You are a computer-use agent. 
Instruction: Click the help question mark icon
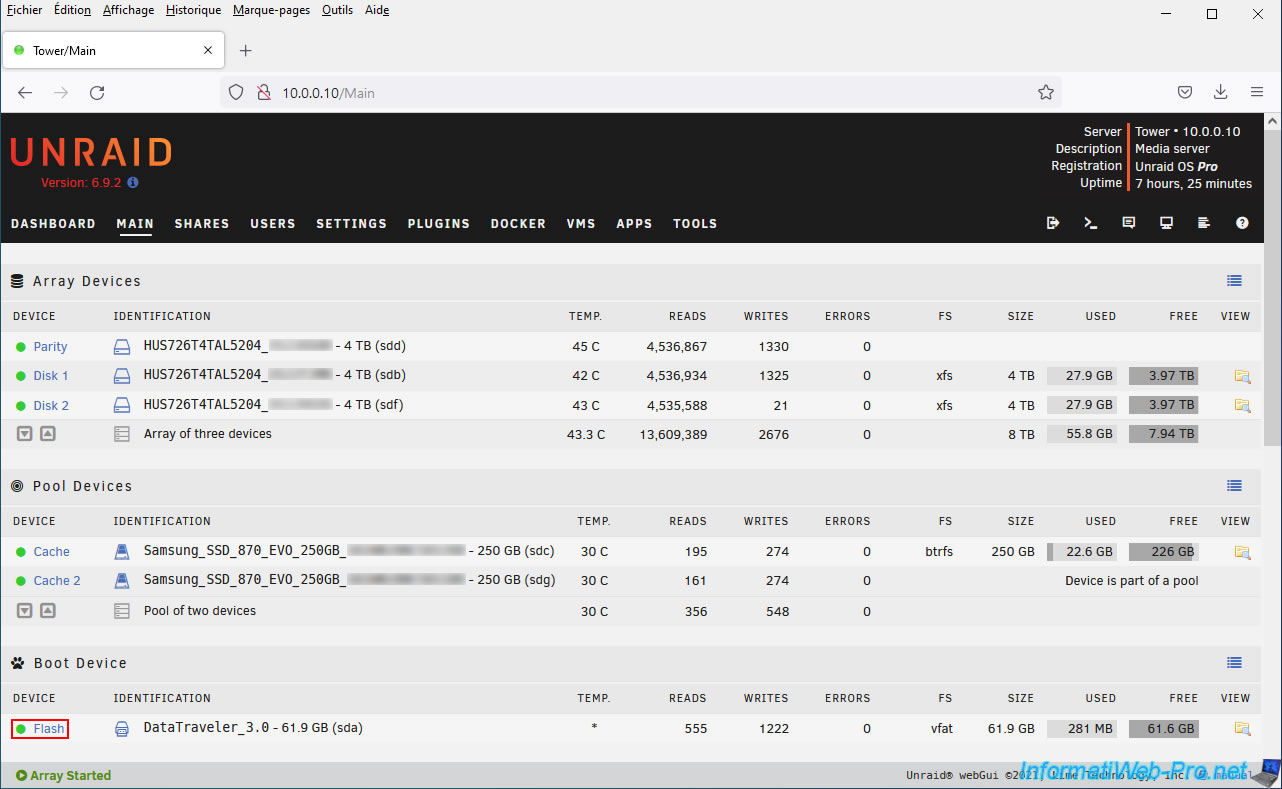click(1242, 223)
